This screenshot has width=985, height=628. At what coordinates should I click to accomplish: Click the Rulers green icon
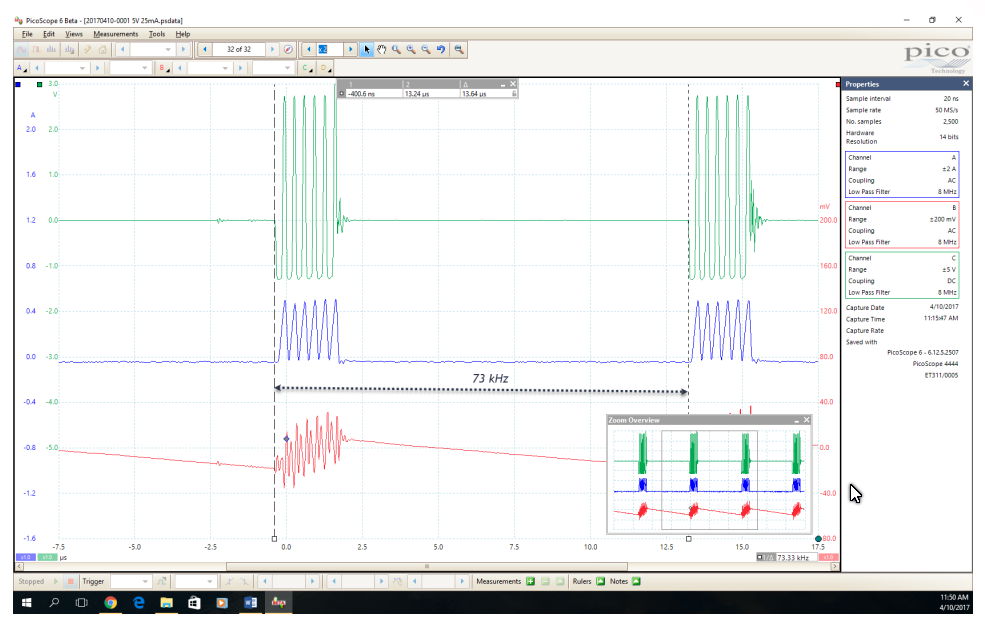coord(601,582)
